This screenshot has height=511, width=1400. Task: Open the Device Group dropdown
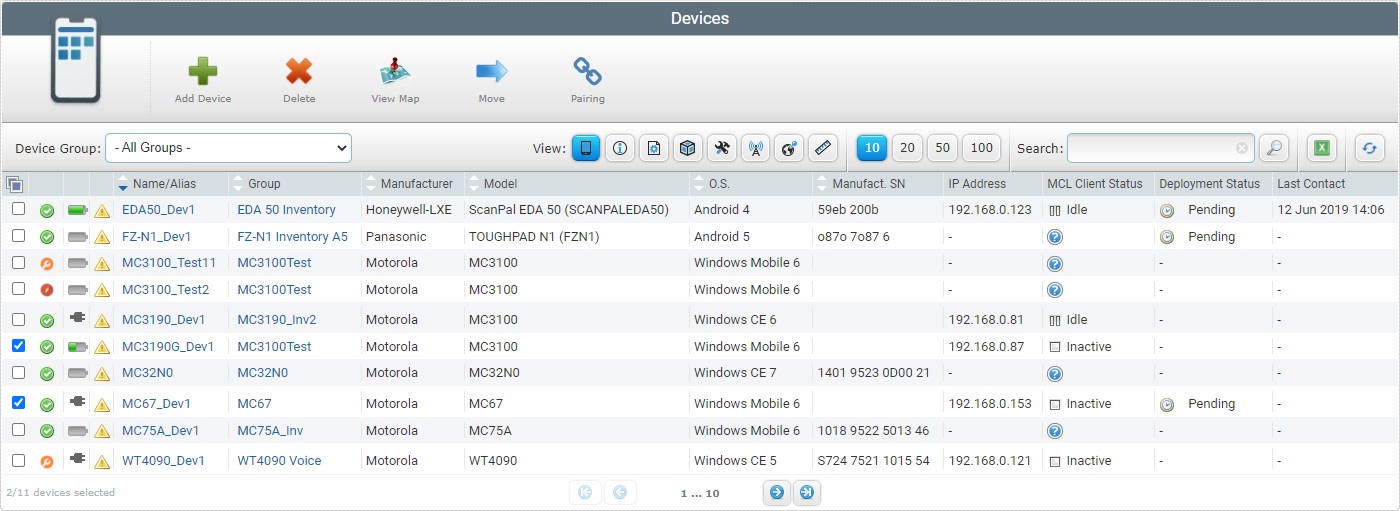(x=228, y=148)
